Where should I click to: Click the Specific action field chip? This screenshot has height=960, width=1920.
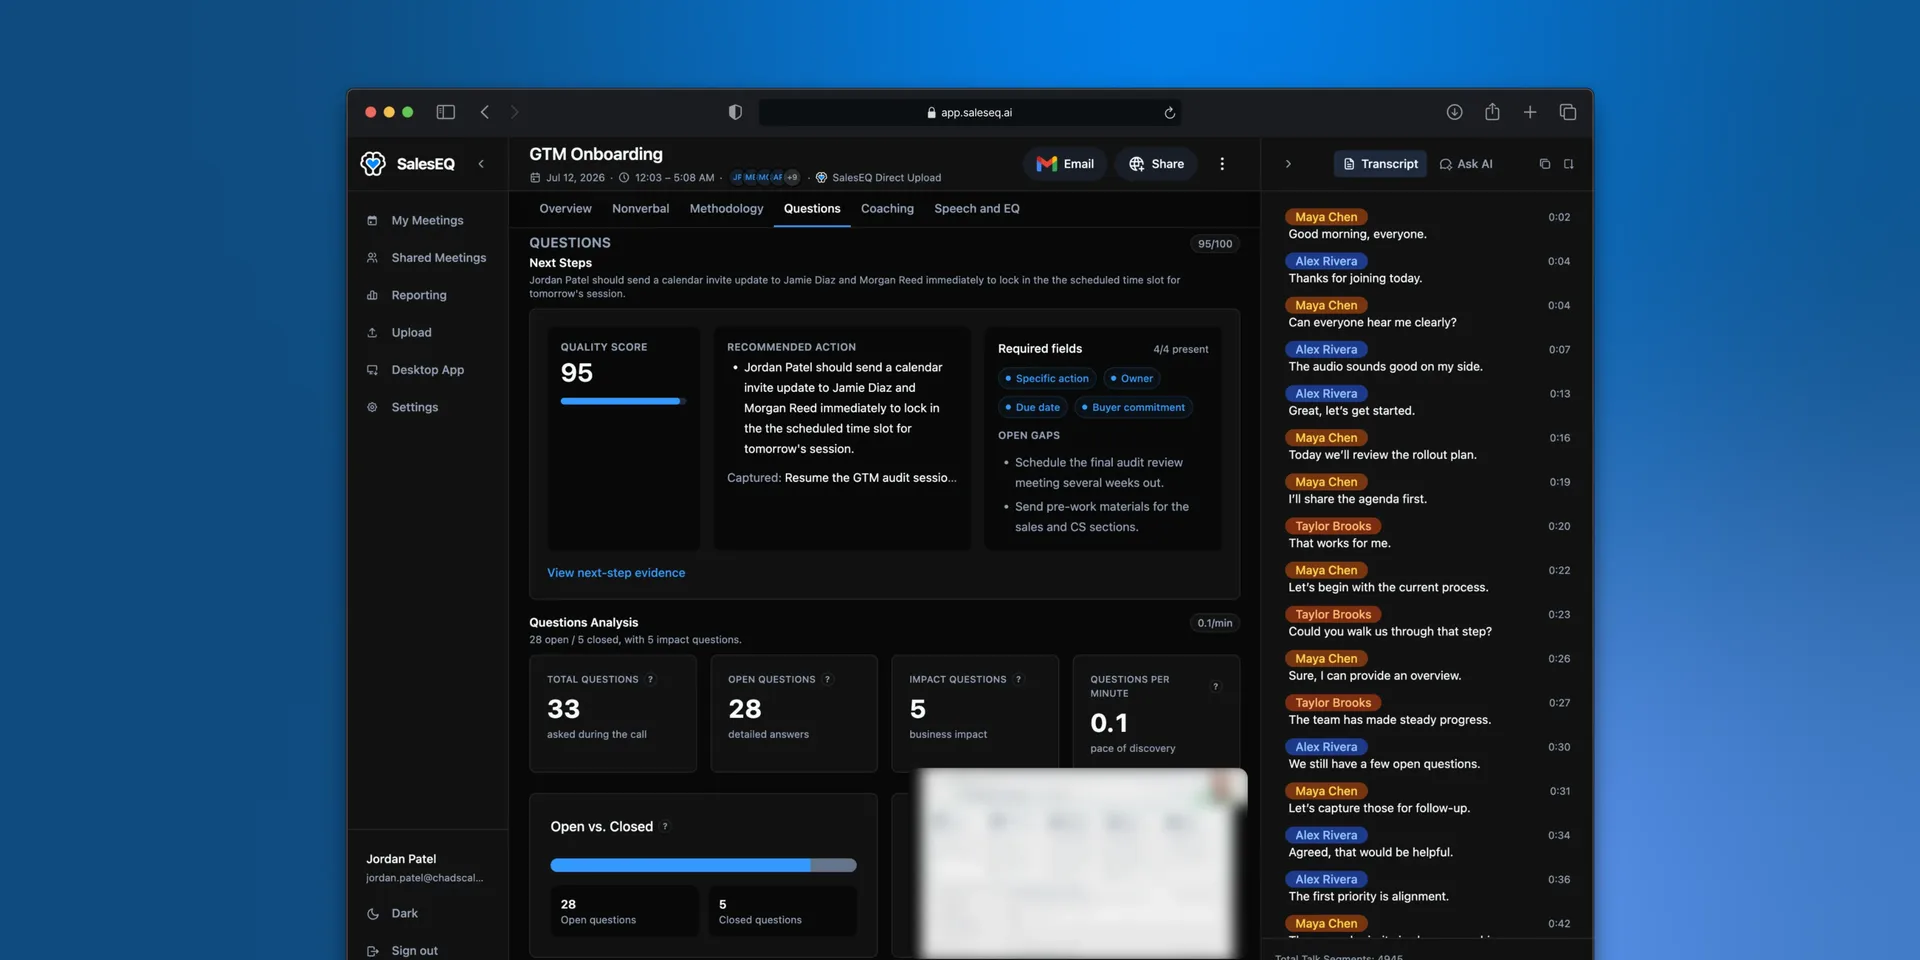point(1047,379)
